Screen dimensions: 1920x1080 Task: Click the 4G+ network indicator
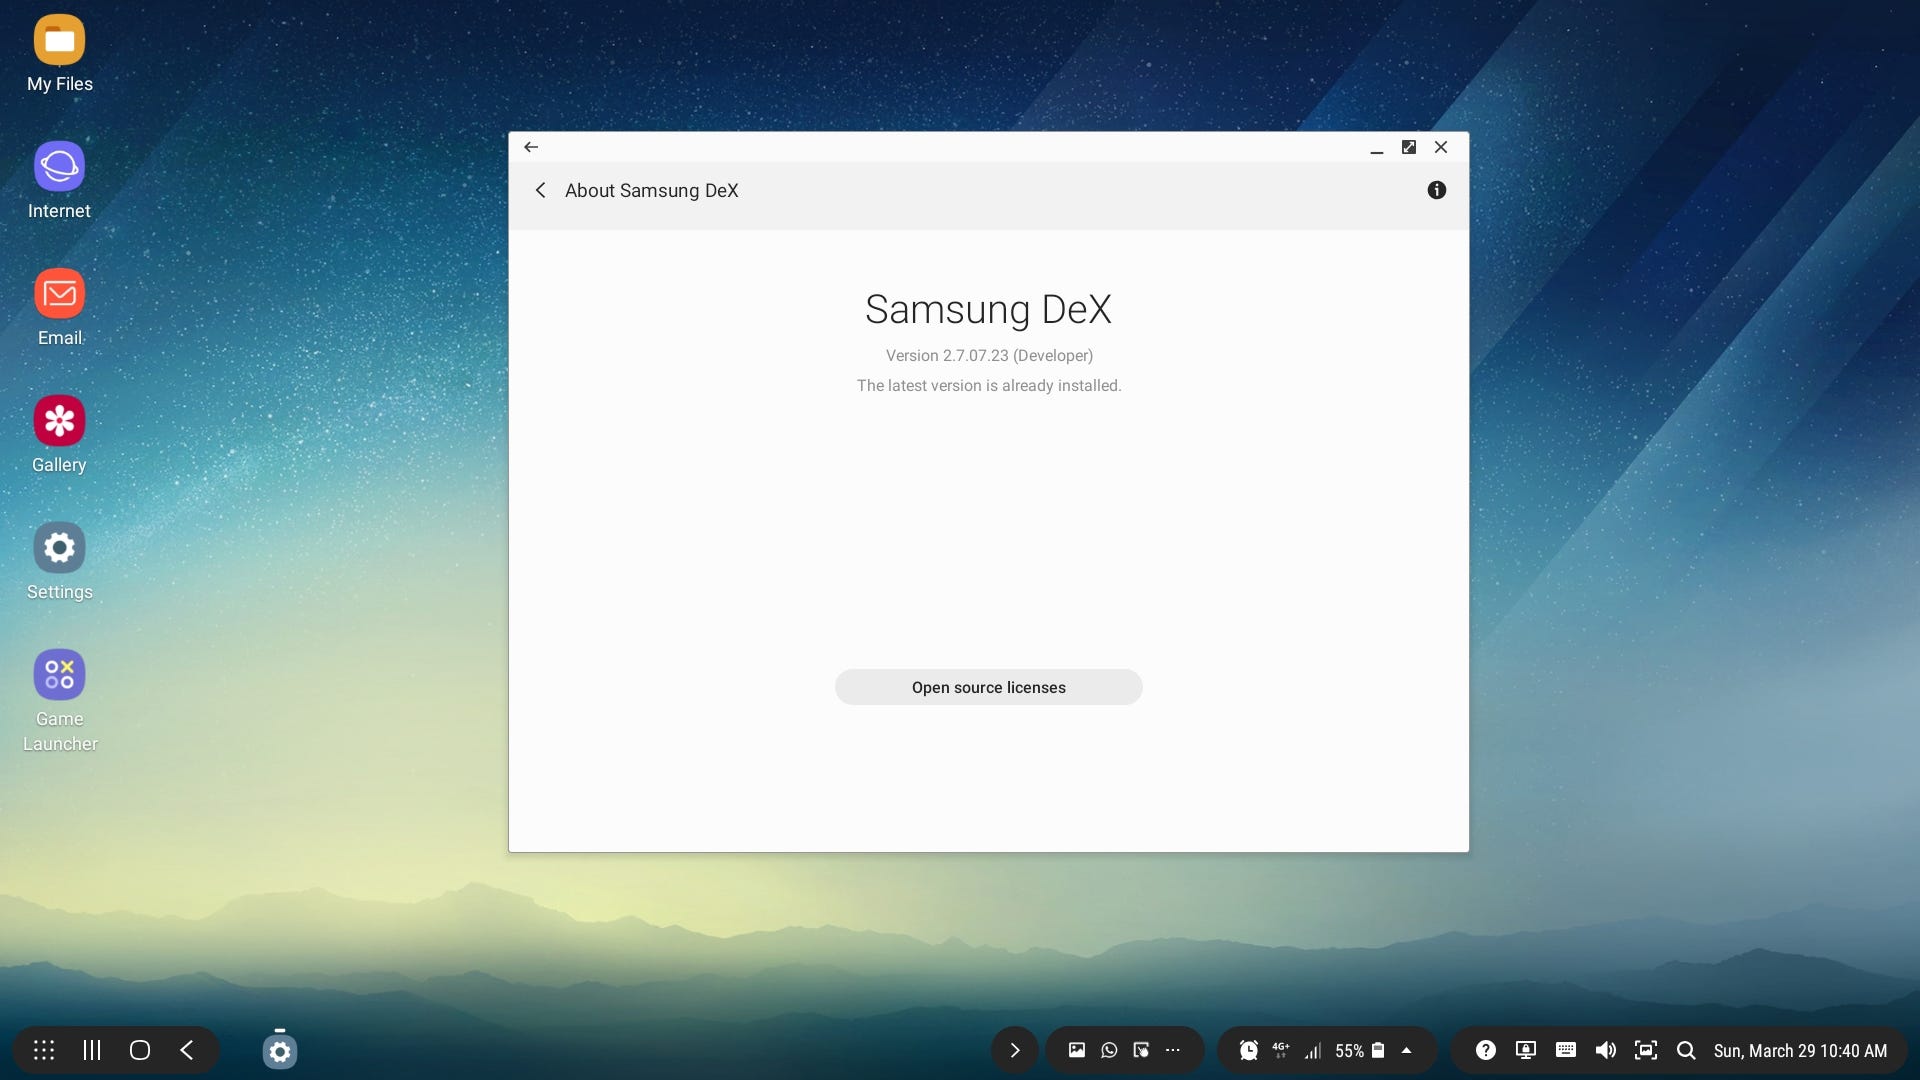[x=1281, y=1050]
